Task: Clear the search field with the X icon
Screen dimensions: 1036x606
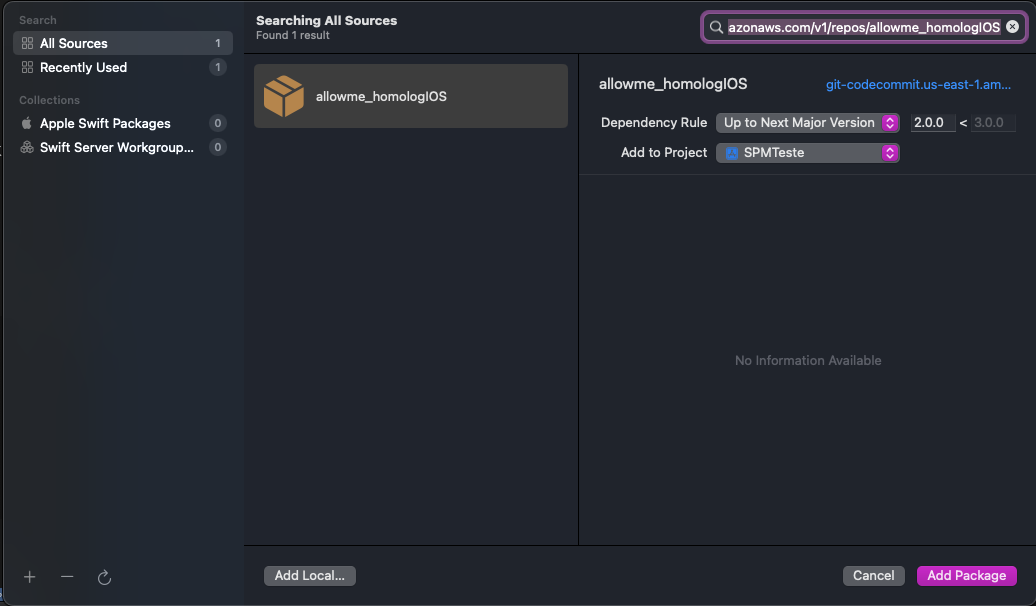Action: pos(1012,27)
